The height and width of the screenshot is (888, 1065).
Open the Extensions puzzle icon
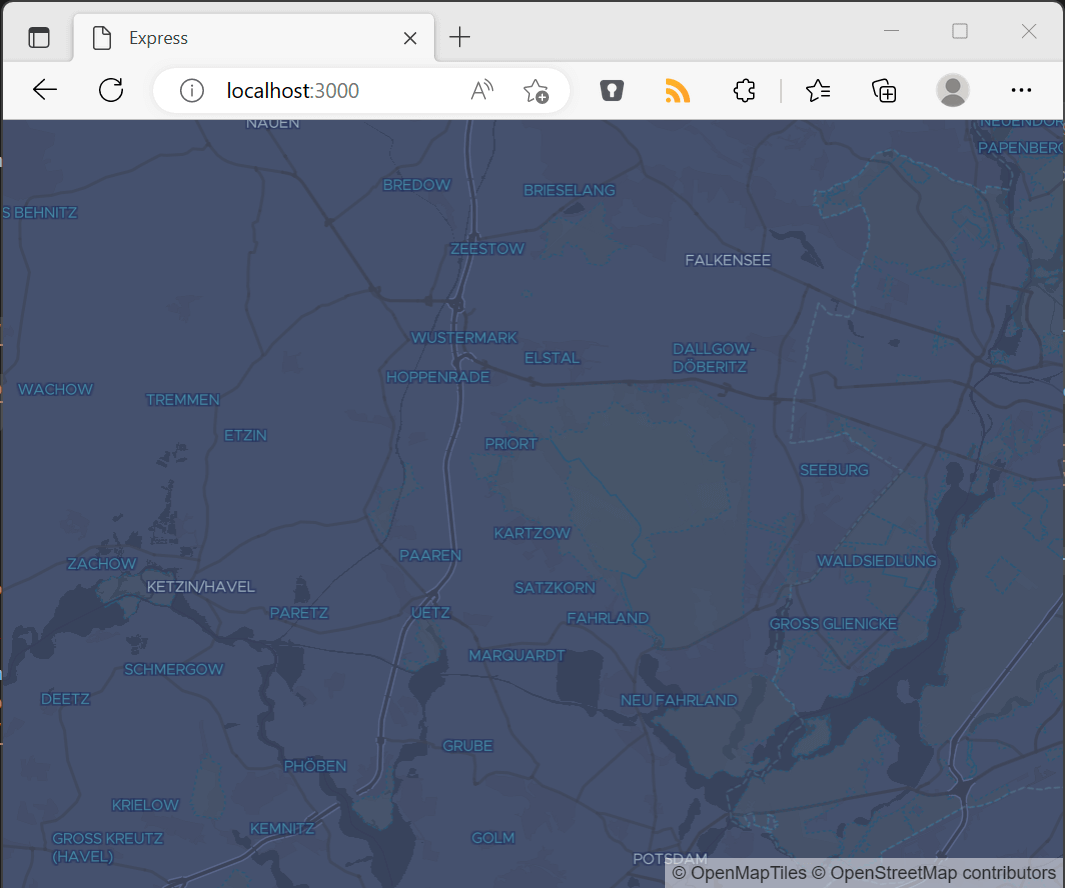tap(744, 91)
